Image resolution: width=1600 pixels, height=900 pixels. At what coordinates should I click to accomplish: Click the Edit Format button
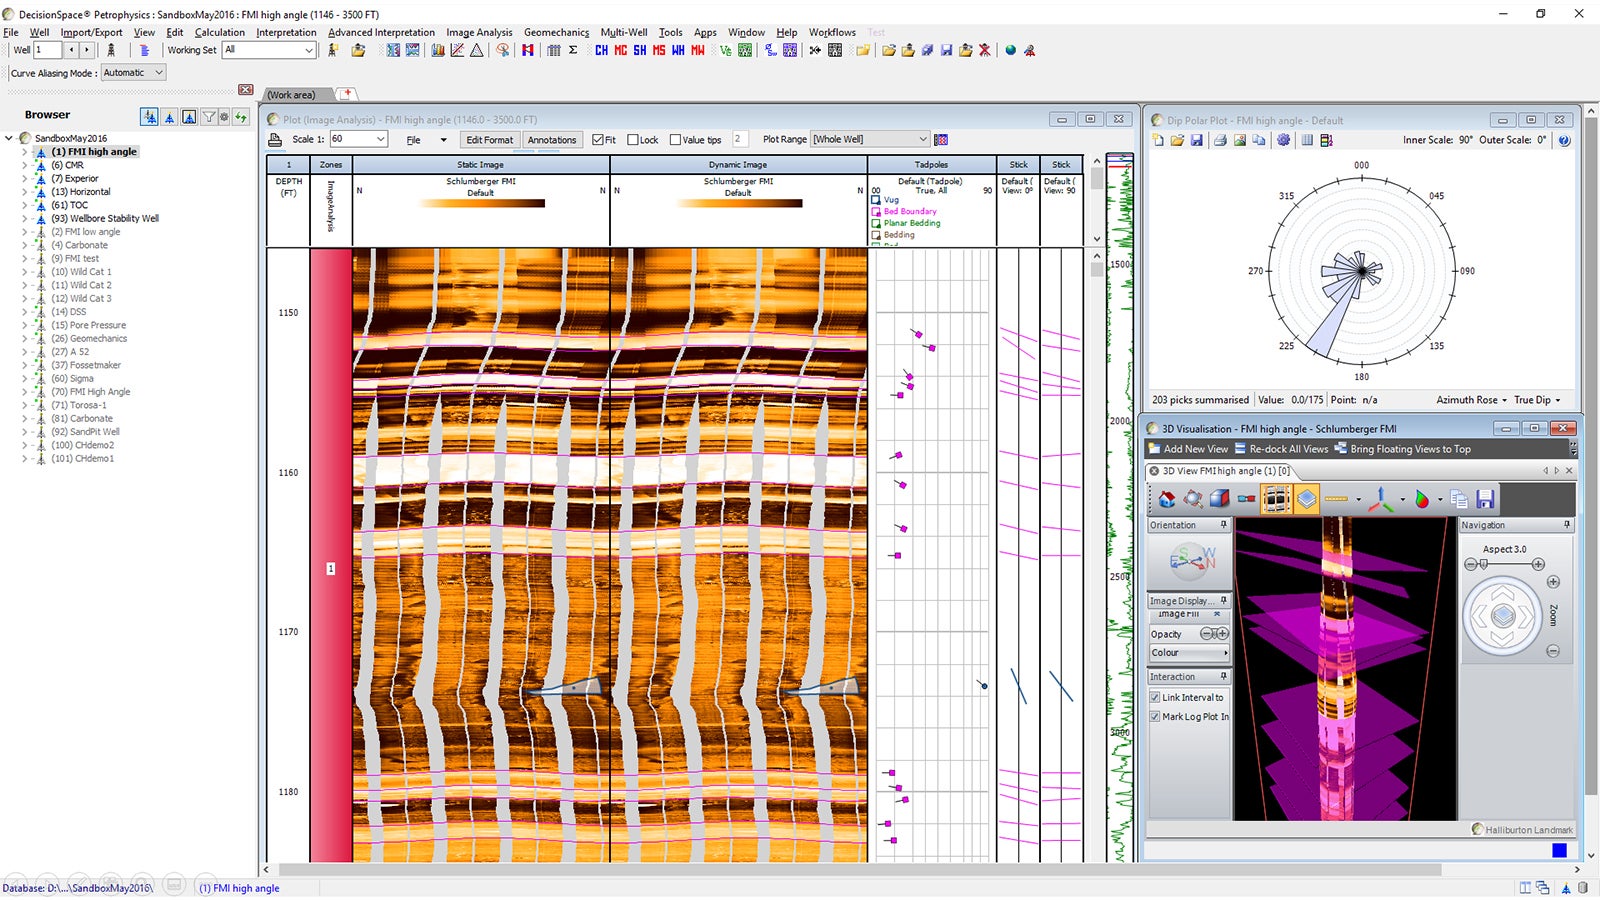tap(489, 140)
